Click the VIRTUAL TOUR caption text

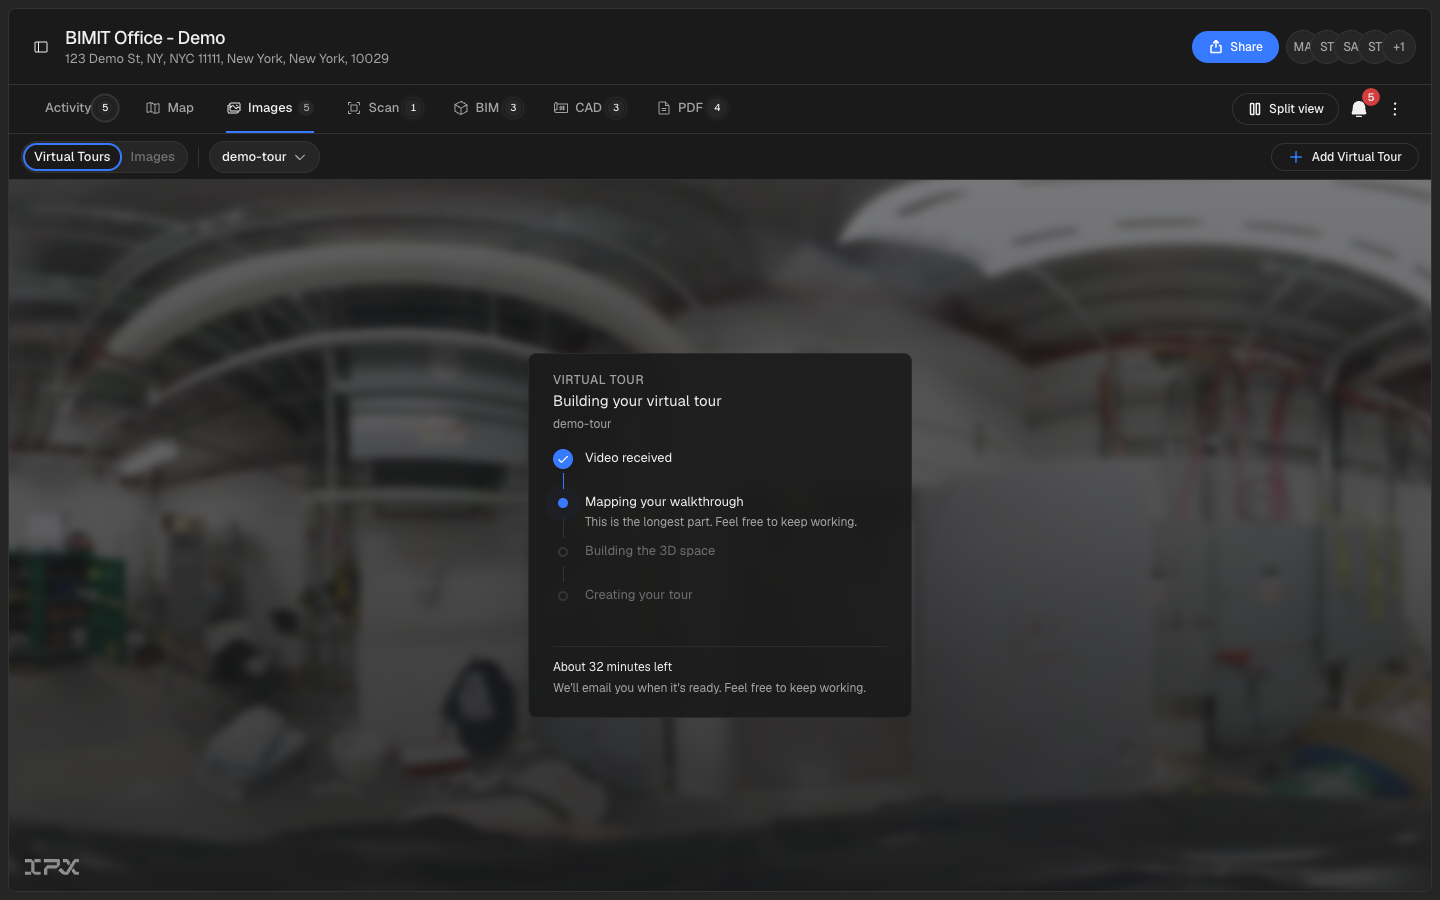tap(598, 380)
